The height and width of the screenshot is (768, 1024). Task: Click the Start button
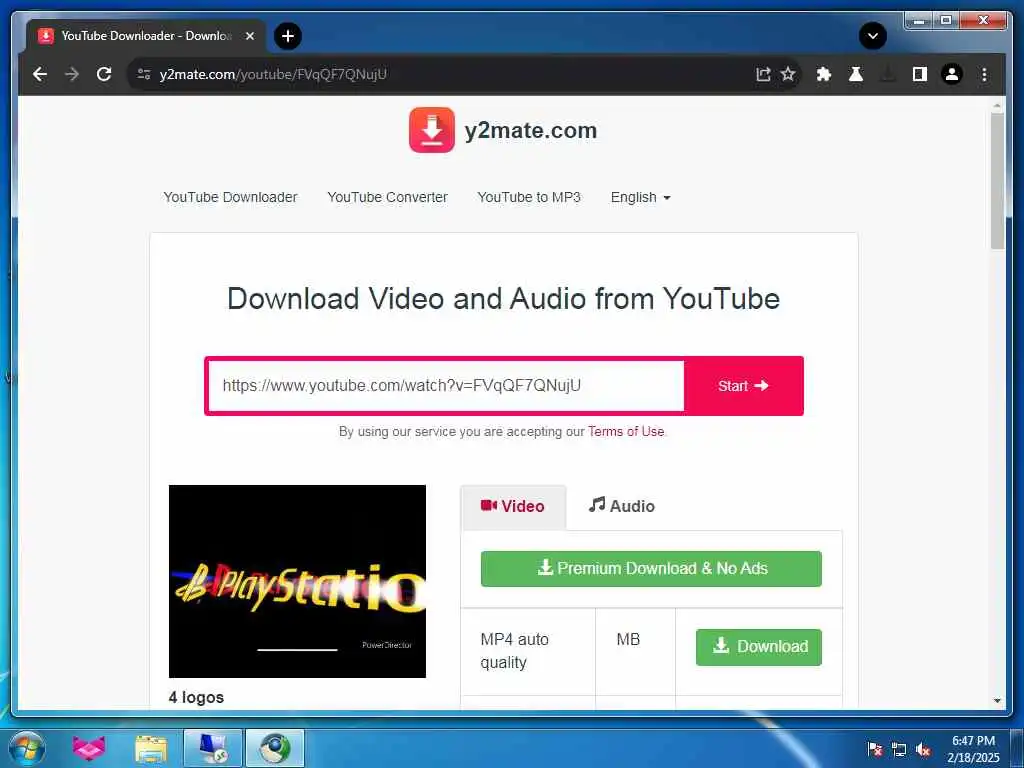tap(743, 386)
